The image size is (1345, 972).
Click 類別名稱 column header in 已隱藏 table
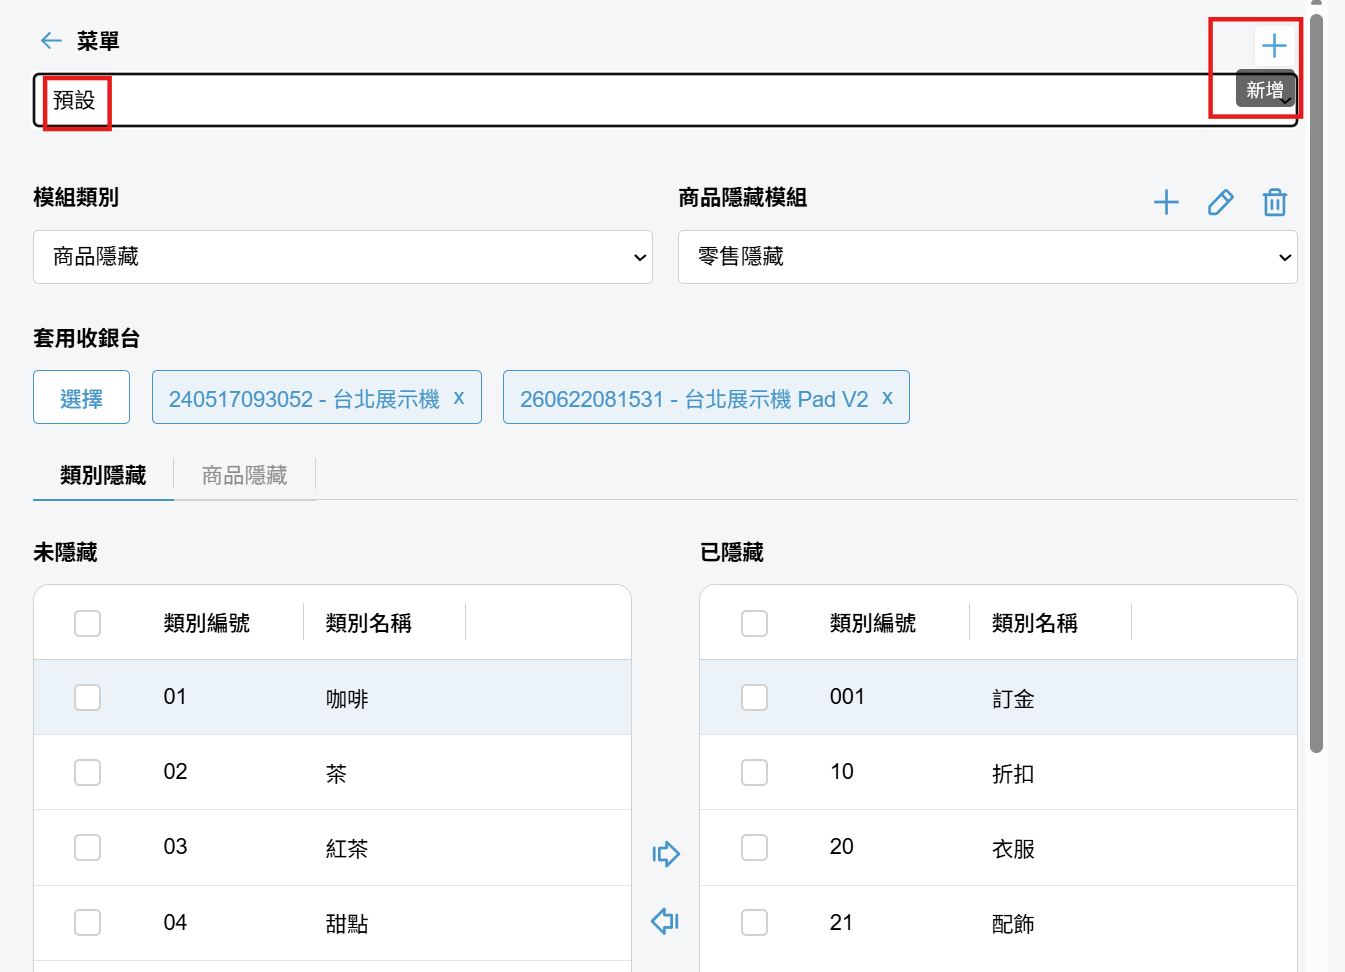tap(1035, 623)
